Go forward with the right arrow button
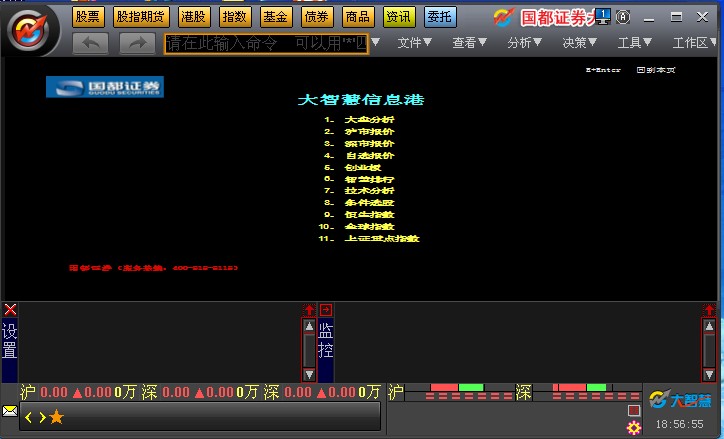 [x=137, y=43]
